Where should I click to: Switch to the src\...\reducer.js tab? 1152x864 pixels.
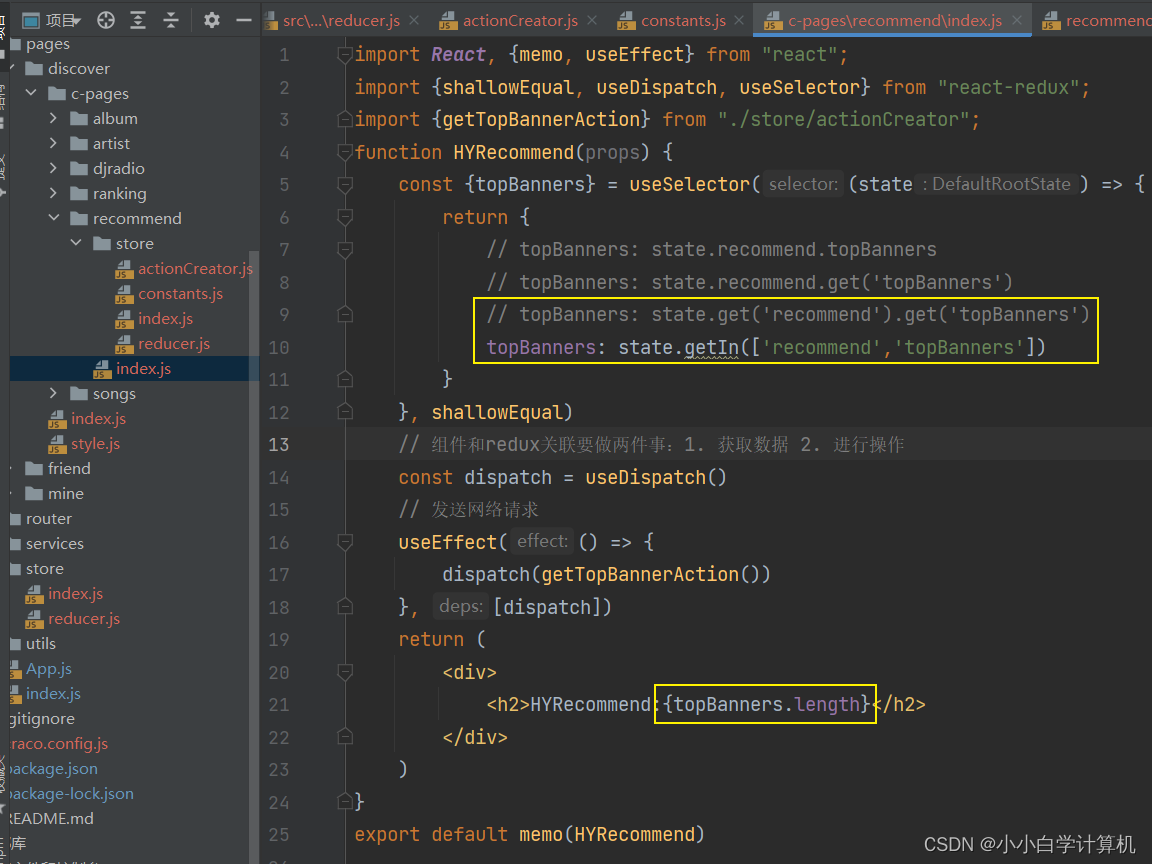(x=341, y=21)
